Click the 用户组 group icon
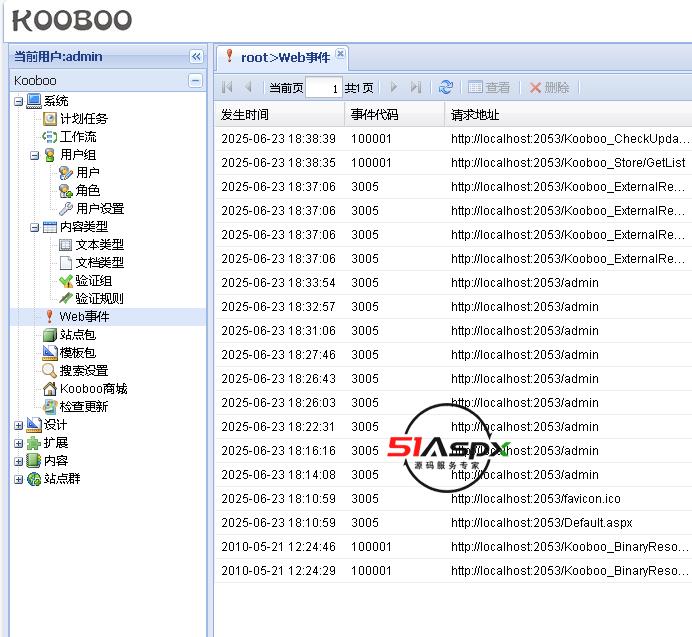692x637 pixels. tap(50, 155)
